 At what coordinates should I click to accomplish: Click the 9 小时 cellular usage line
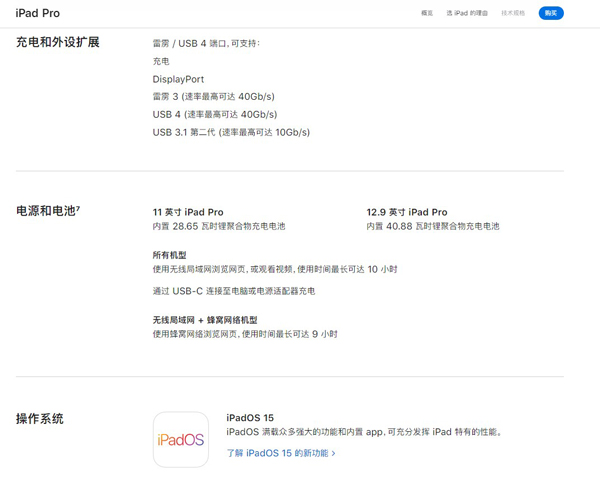(245, 334)
